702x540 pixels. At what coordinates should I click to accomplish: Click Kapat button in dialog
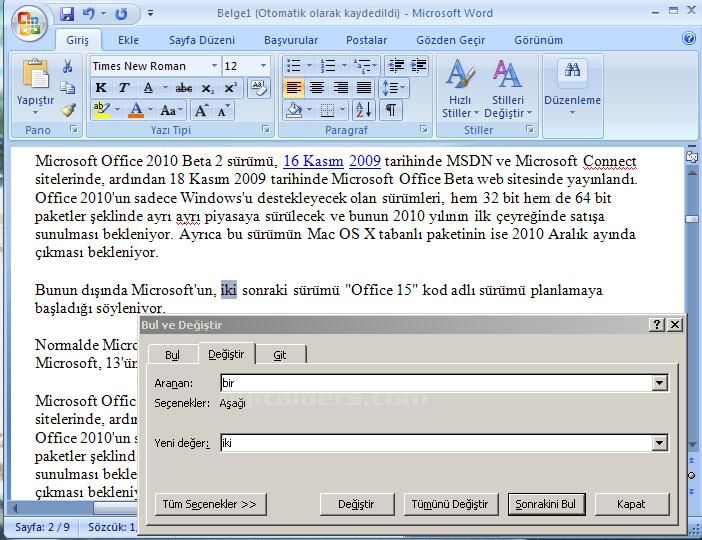point(631,504)
